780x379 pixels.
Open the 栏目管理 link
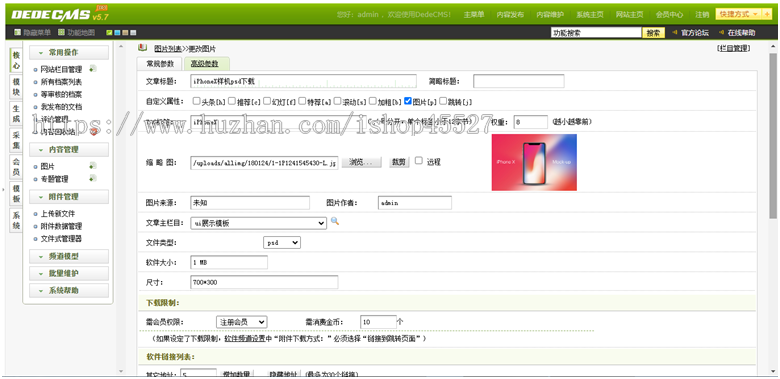734,48
